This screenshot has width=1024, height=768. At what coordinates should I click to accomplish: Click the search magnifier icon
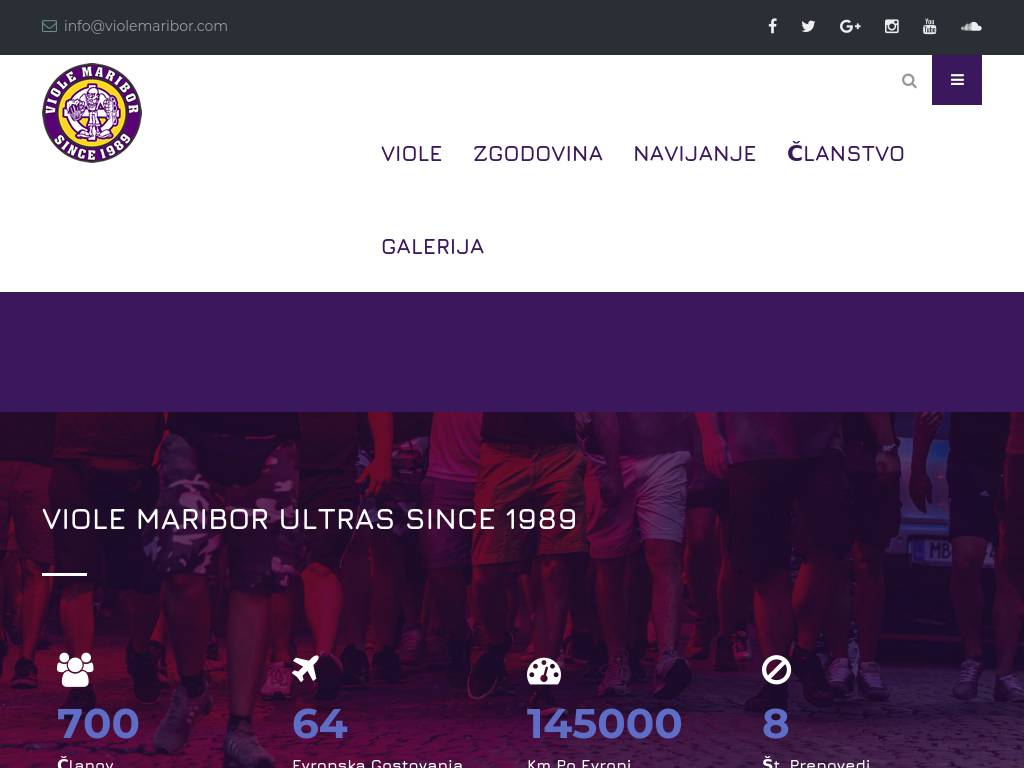coord(909,81)
